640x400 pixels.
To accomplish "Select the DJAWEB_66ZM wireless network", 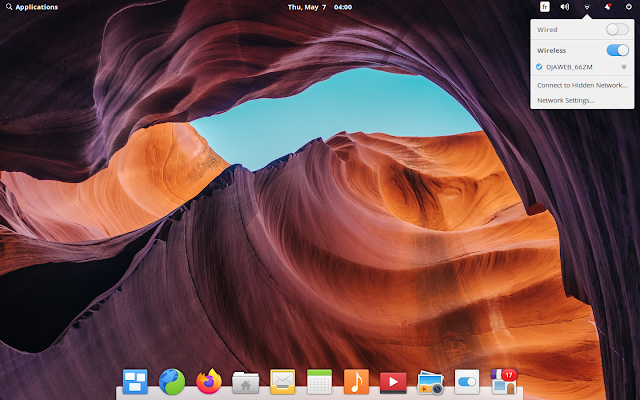I will point(582,67).
